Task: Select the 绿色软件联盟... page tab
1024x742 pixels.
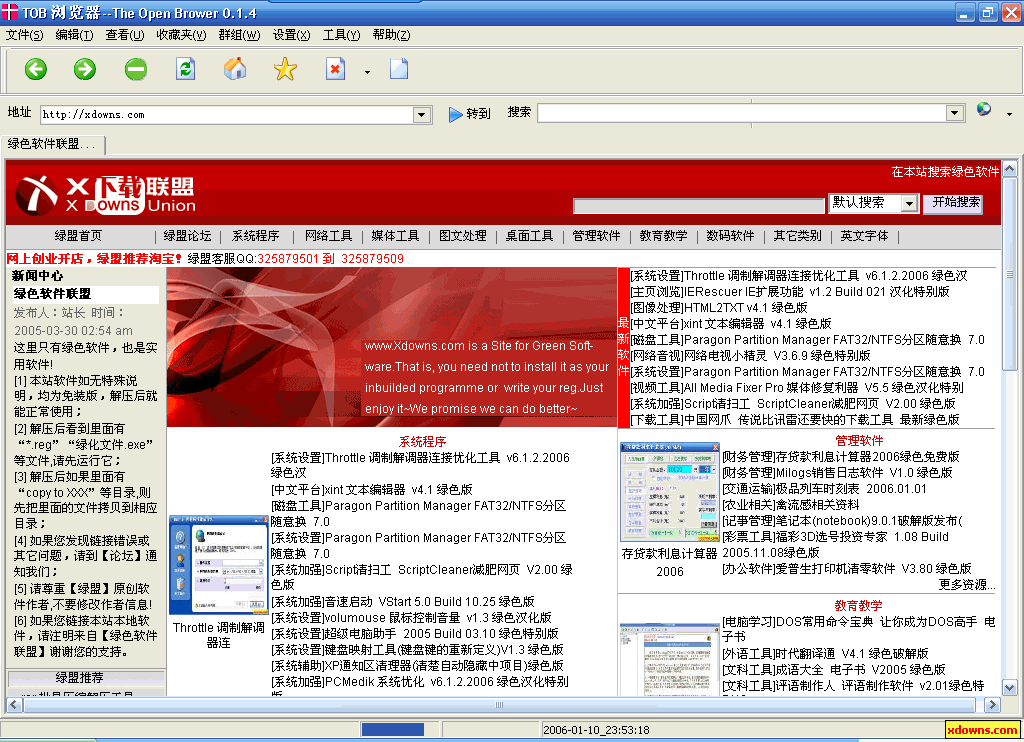Action: (52, 144)
